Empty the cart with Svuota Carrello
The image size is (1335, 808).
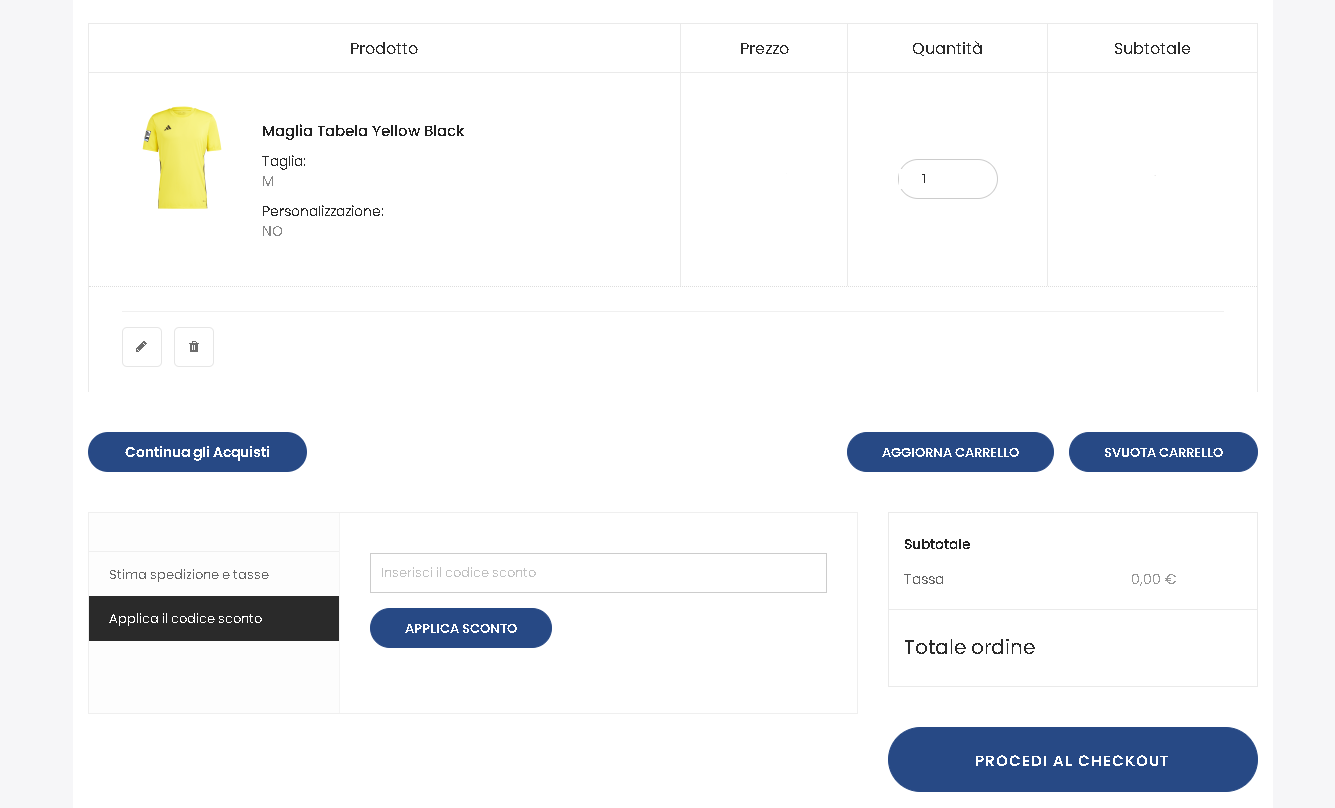tap(1163, 452)
